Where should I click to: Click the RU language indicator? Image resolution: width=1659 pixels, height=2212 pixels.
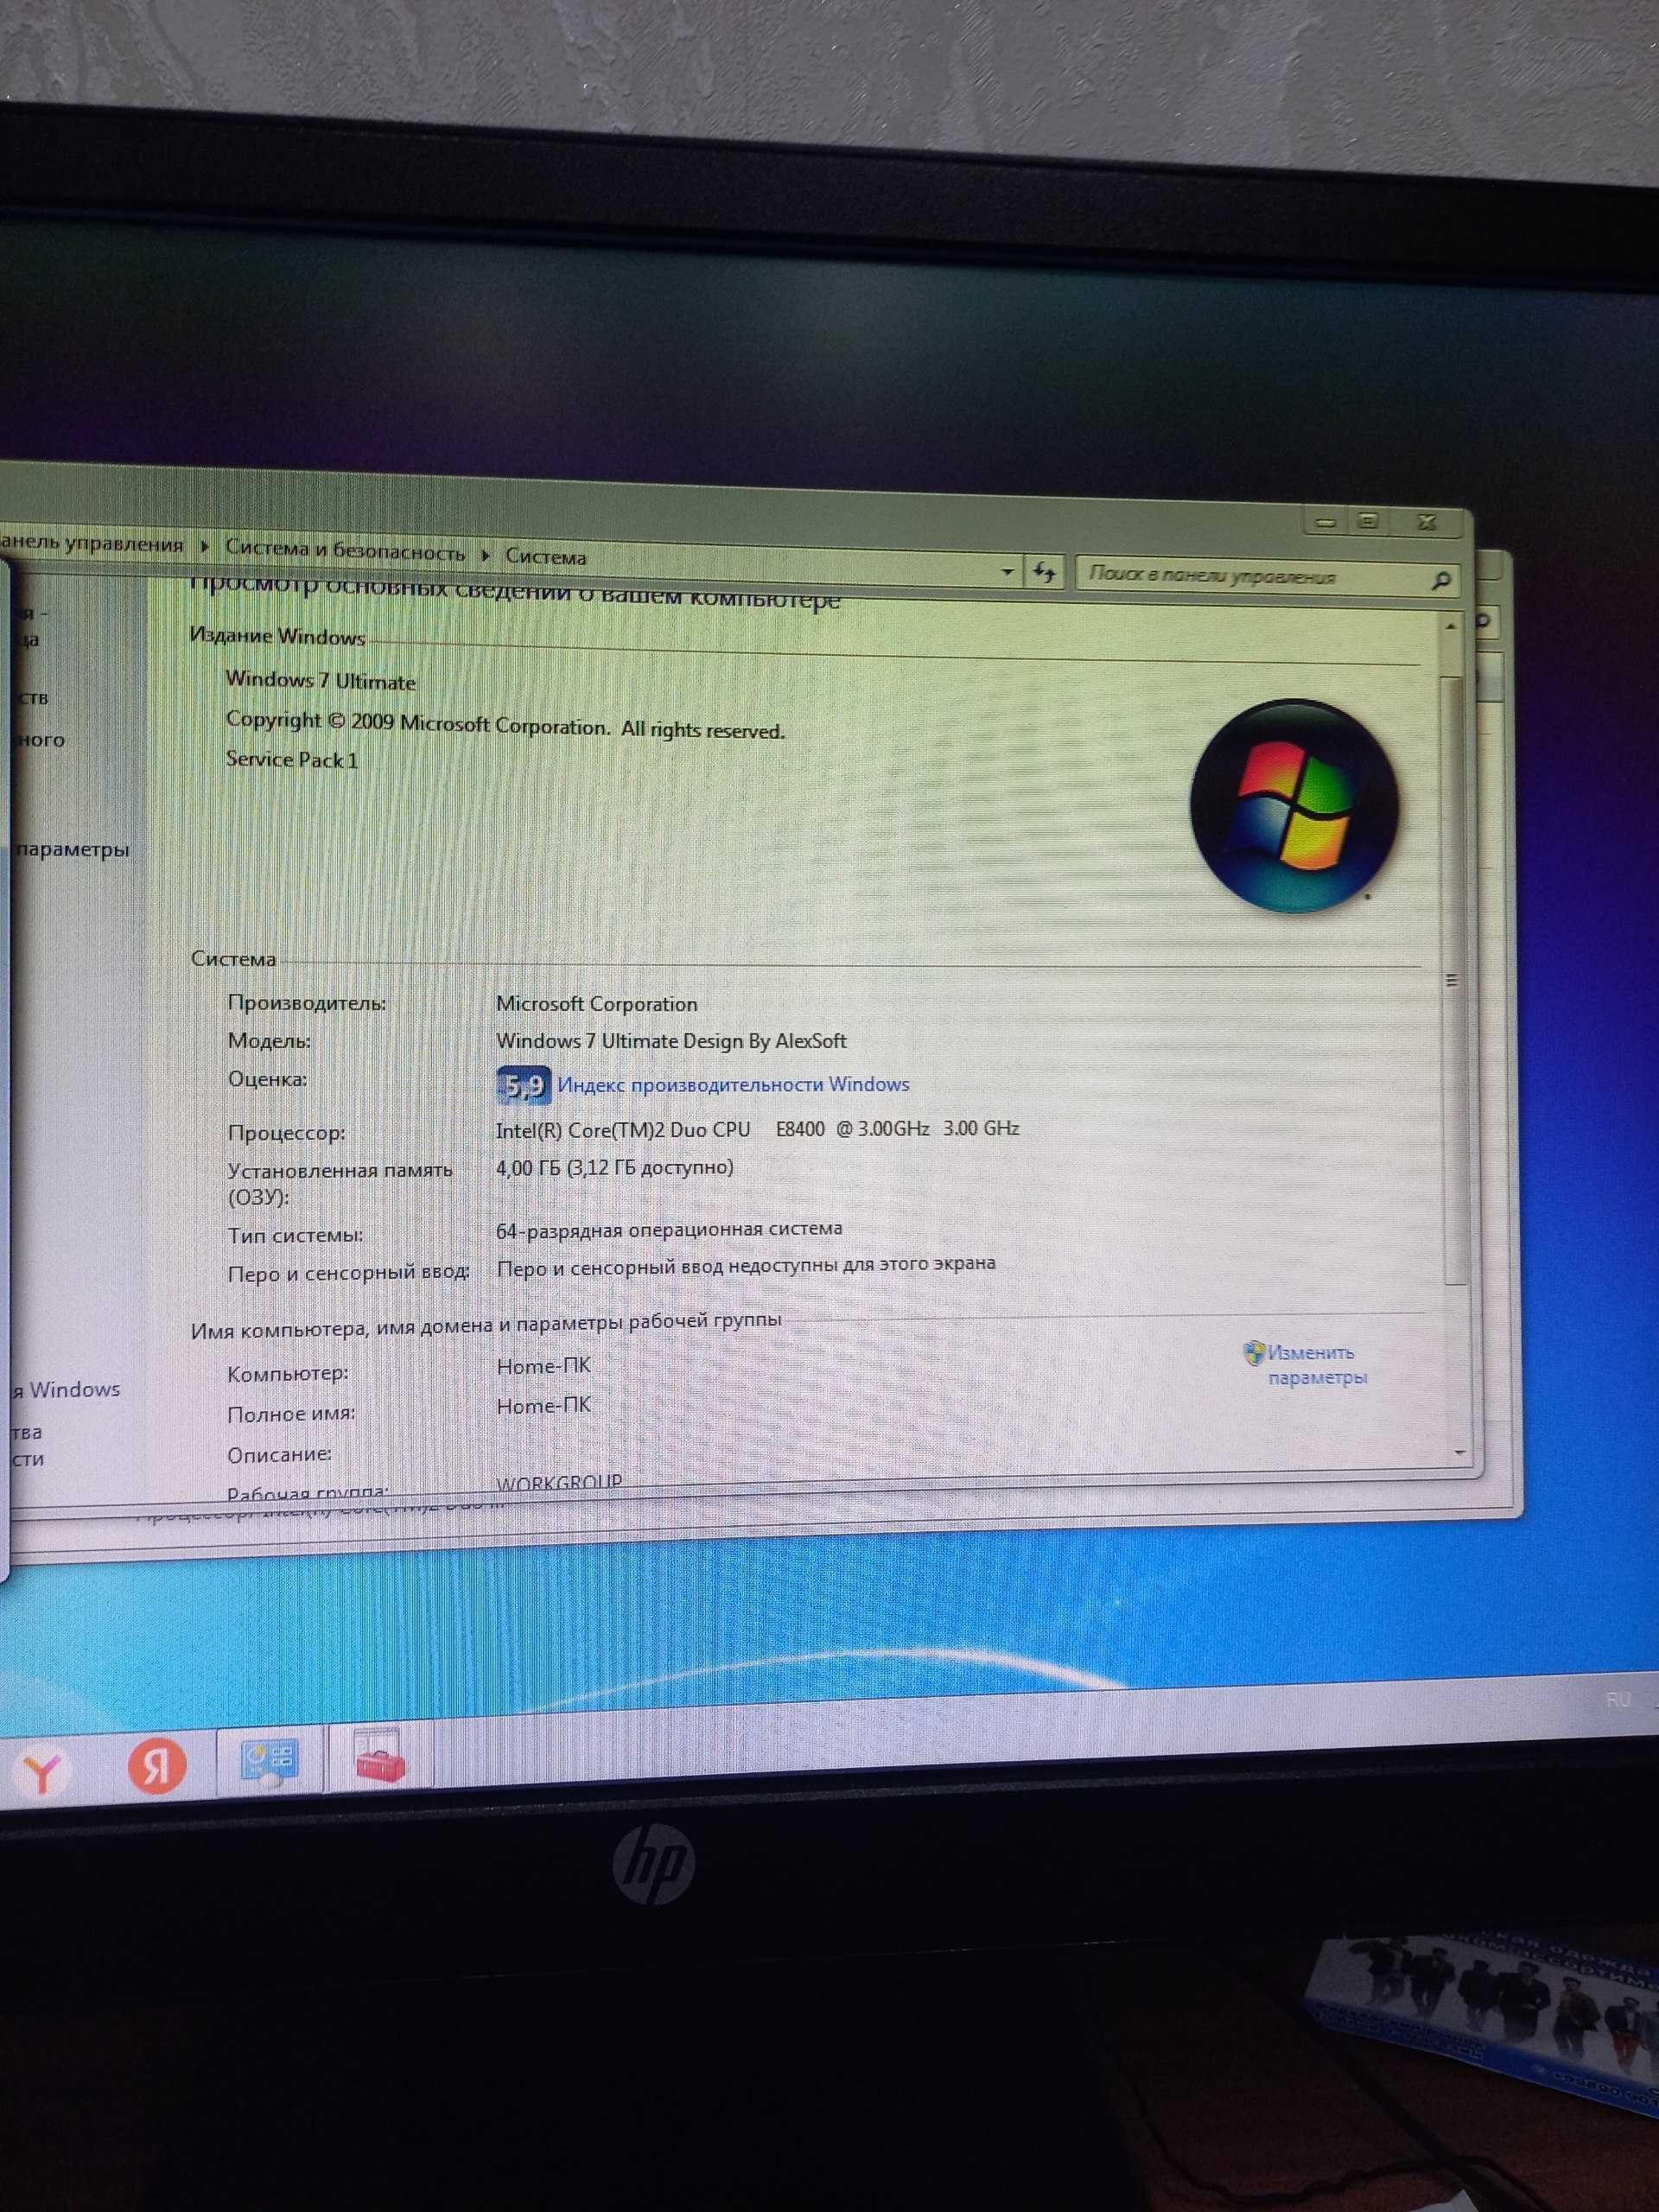tap(1618, 1700)
